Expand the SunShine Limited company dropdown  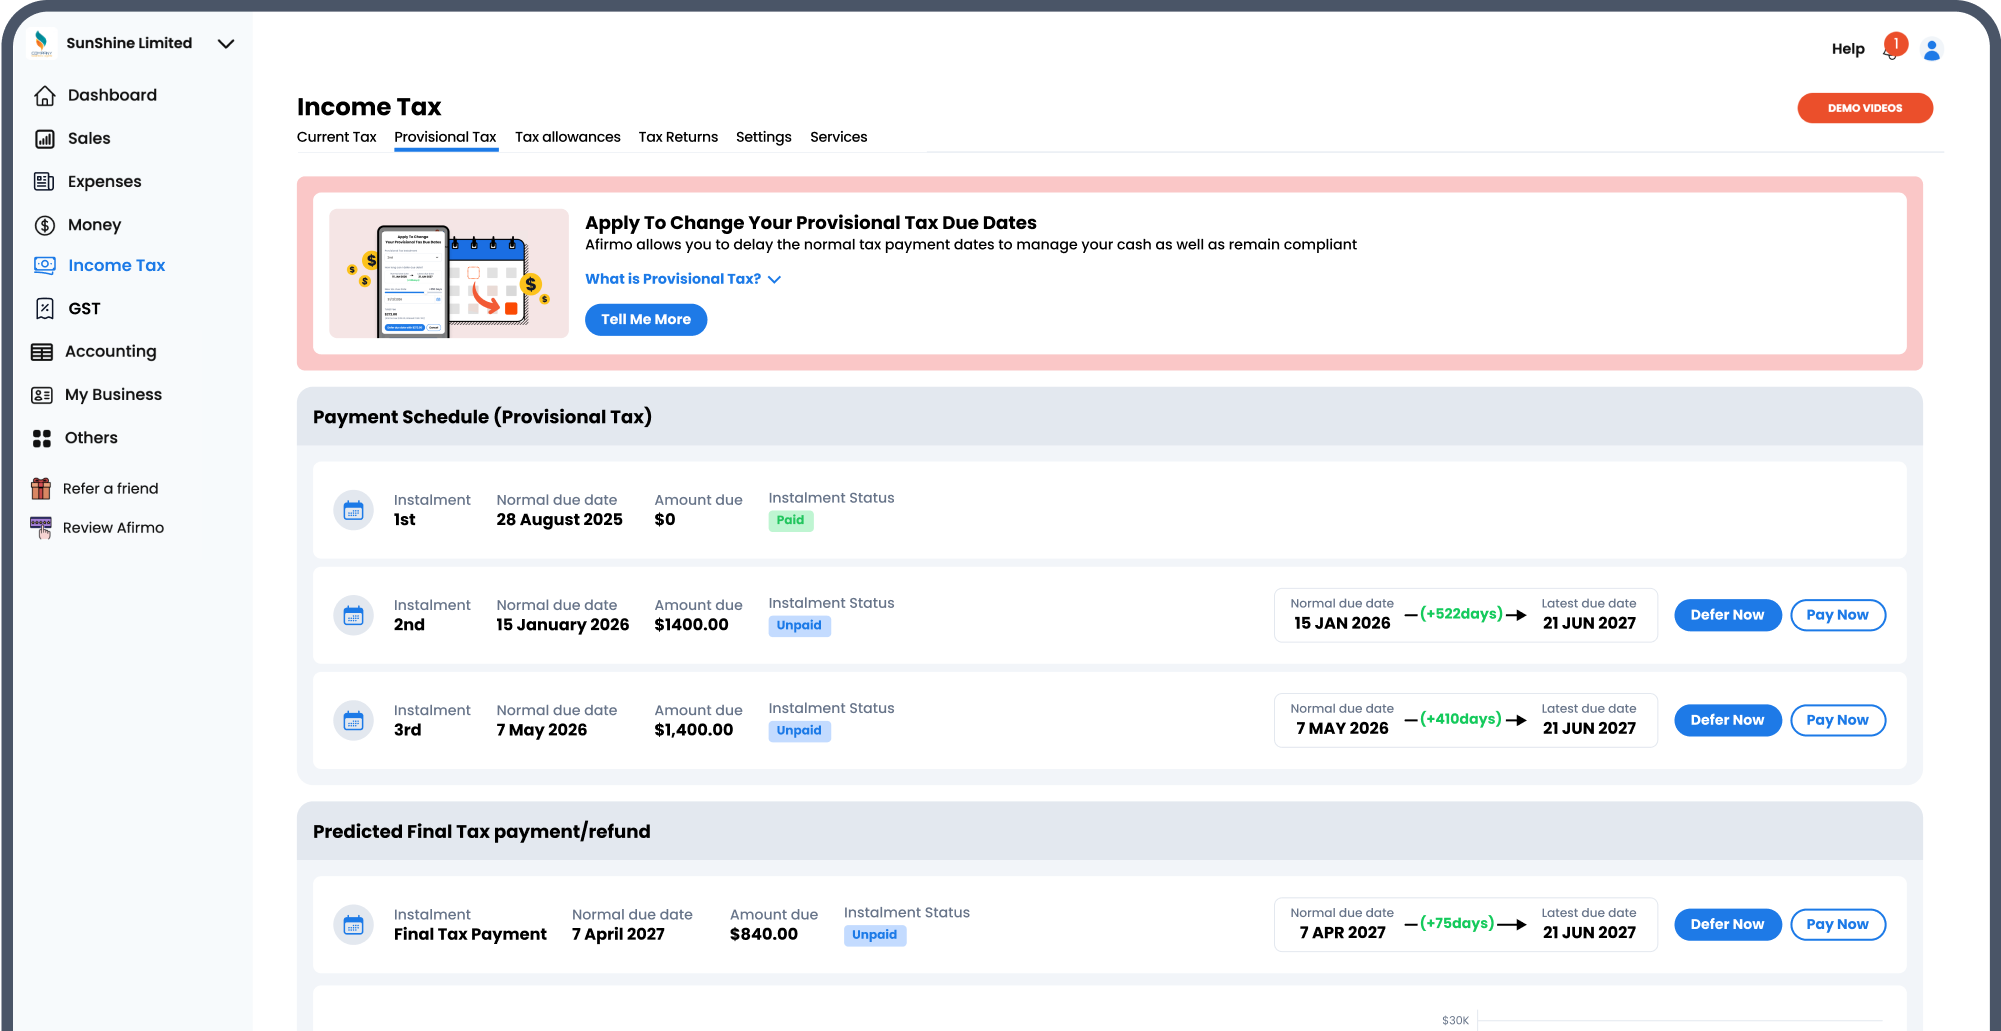[x=226, y=44]
